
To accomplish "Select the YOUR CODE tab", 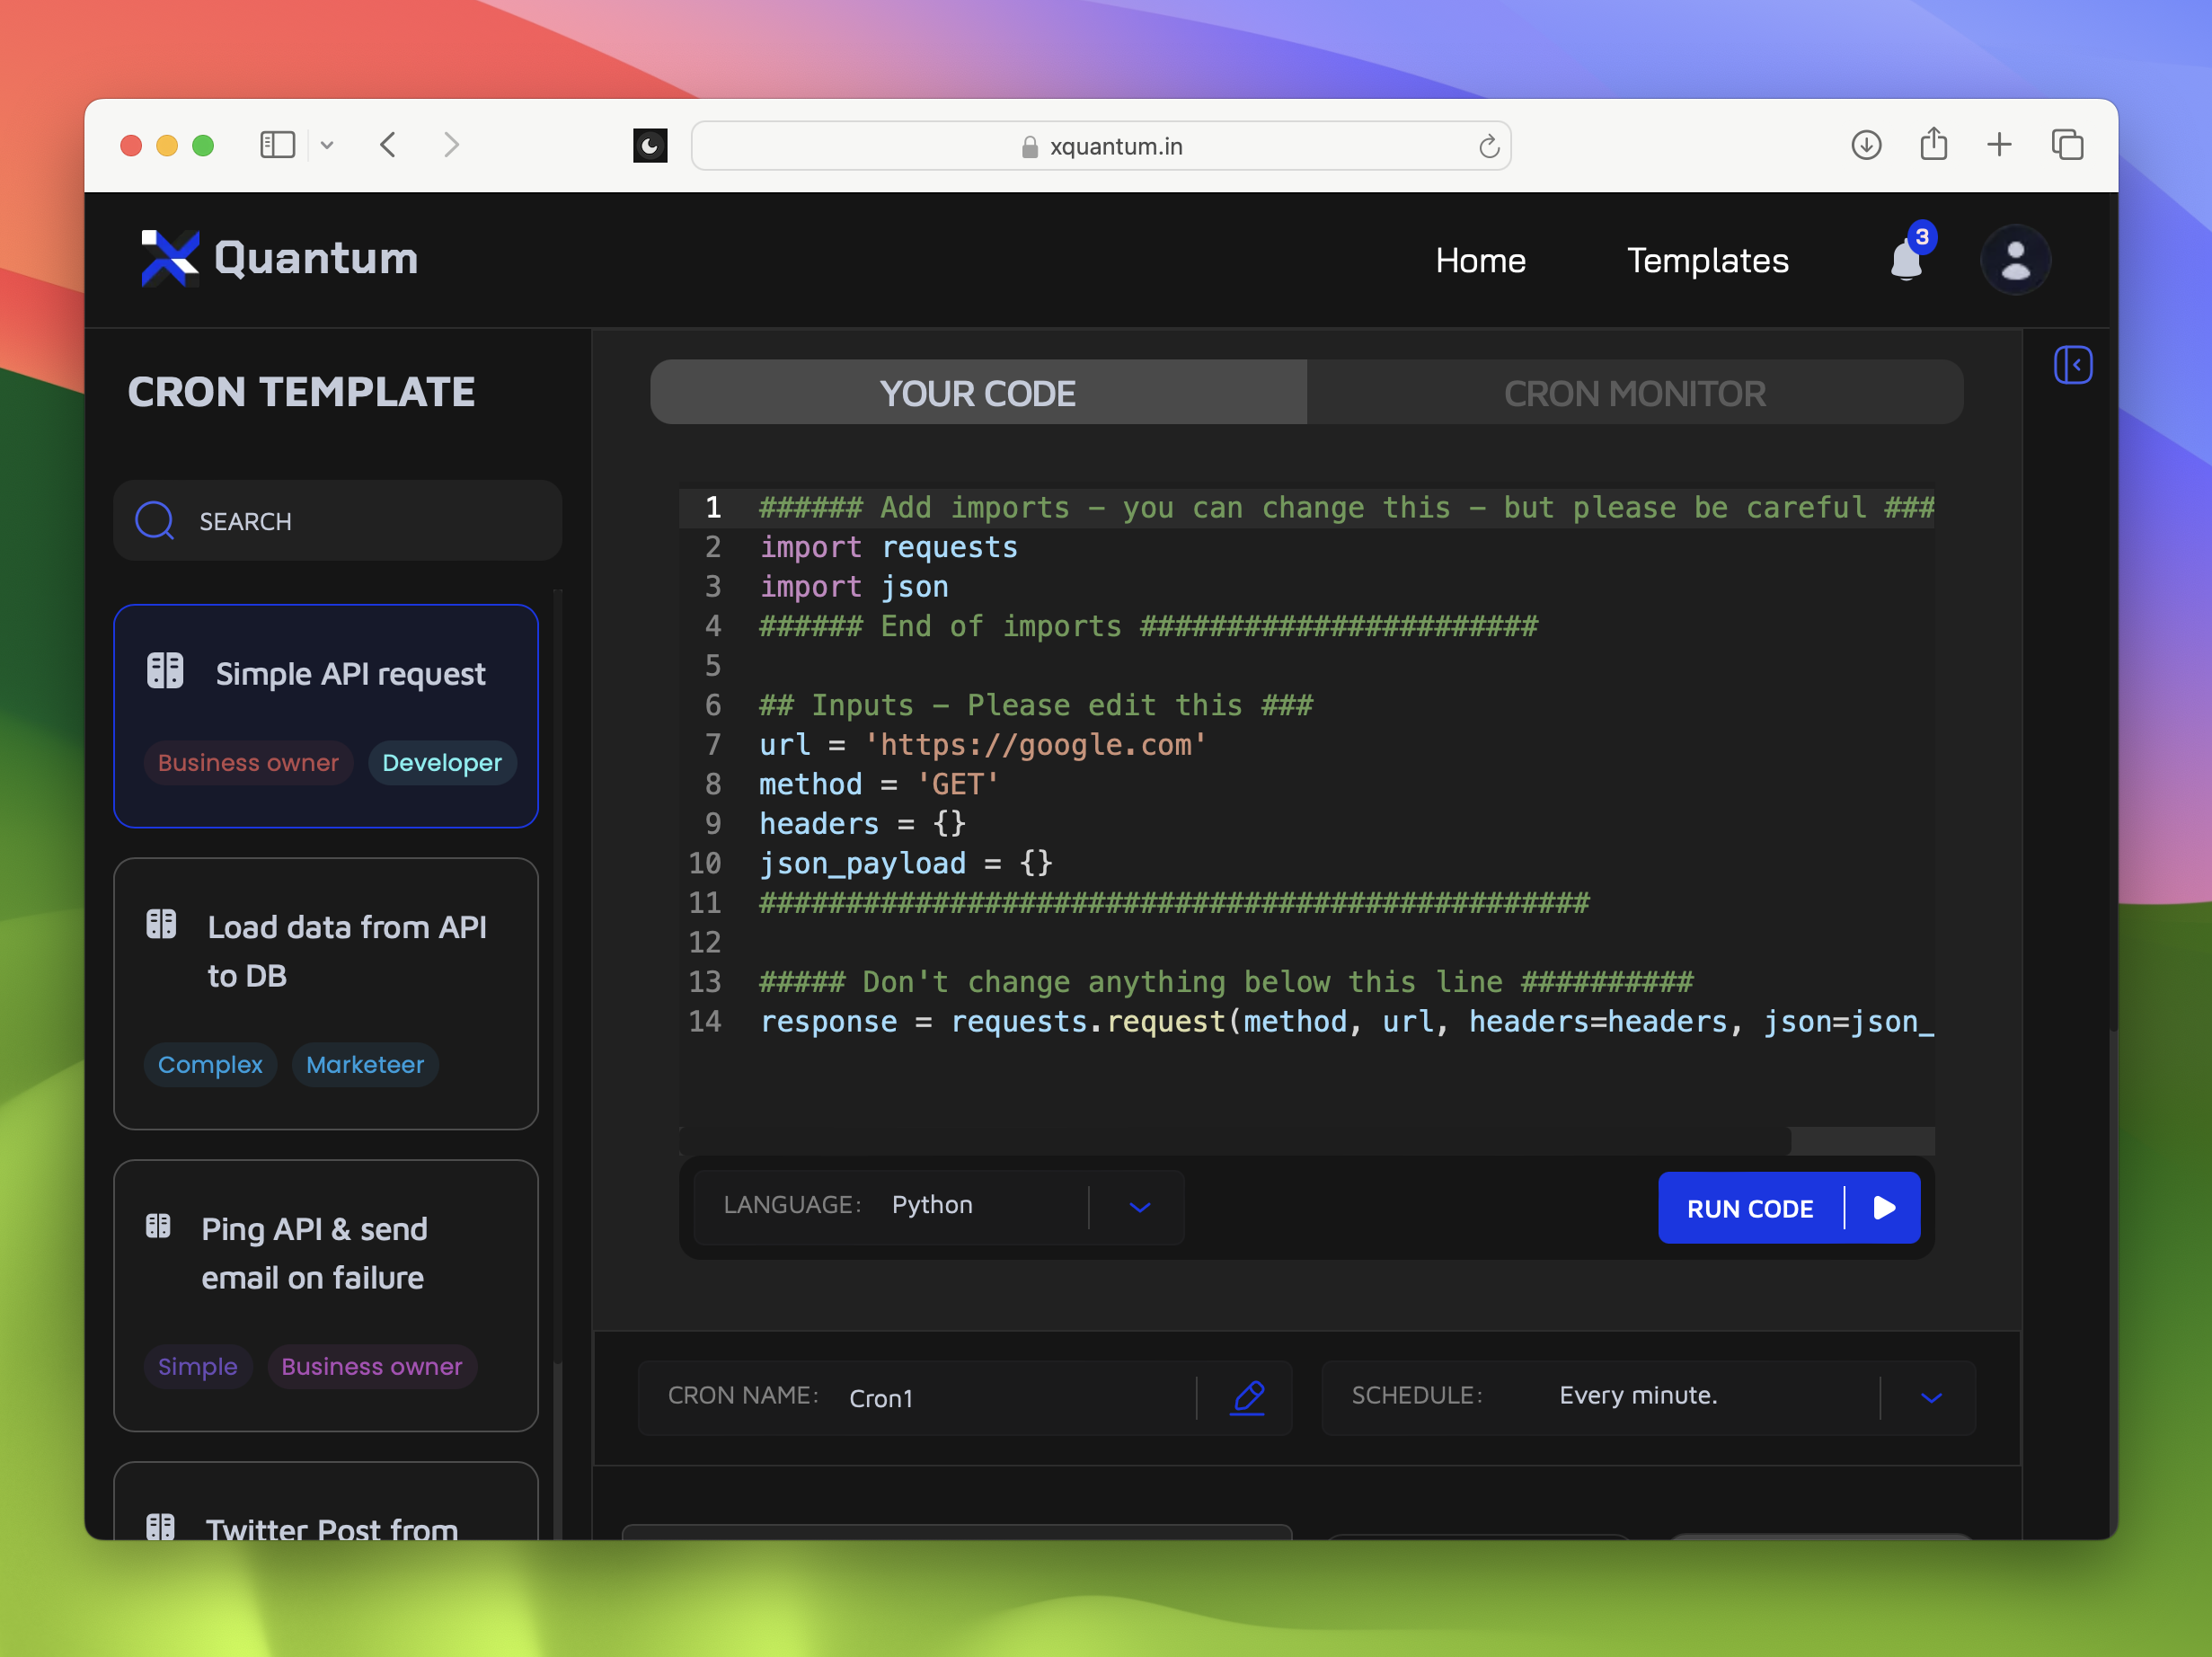I will click(x=977, y=393).
